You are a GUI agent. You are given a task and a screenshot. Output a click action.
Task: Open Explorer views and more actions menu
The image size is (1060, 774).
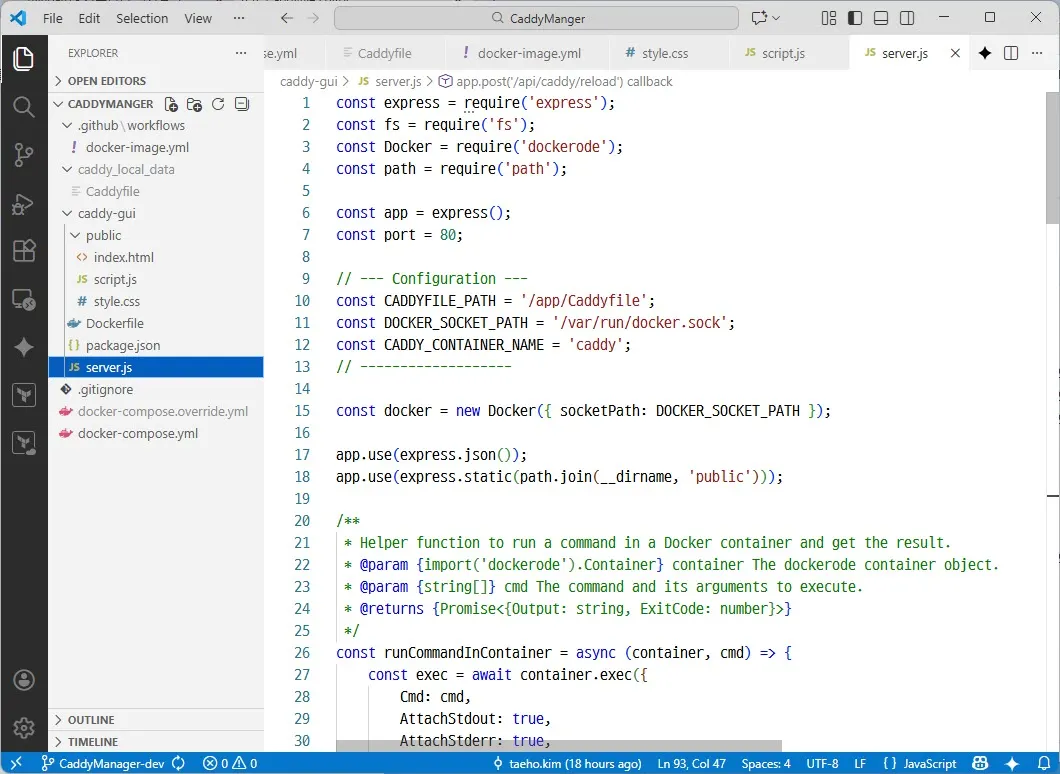coord(241,53)
